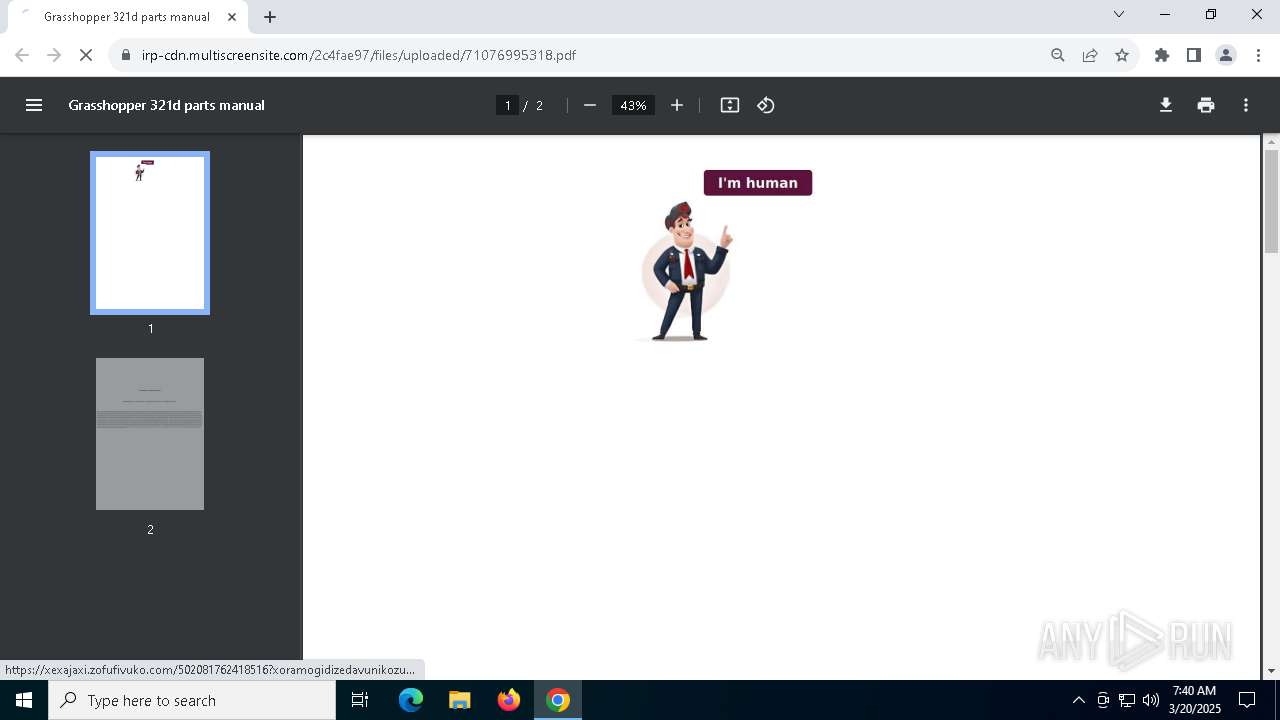Launch Microsoft Edge from taskbar

point(411,700)
